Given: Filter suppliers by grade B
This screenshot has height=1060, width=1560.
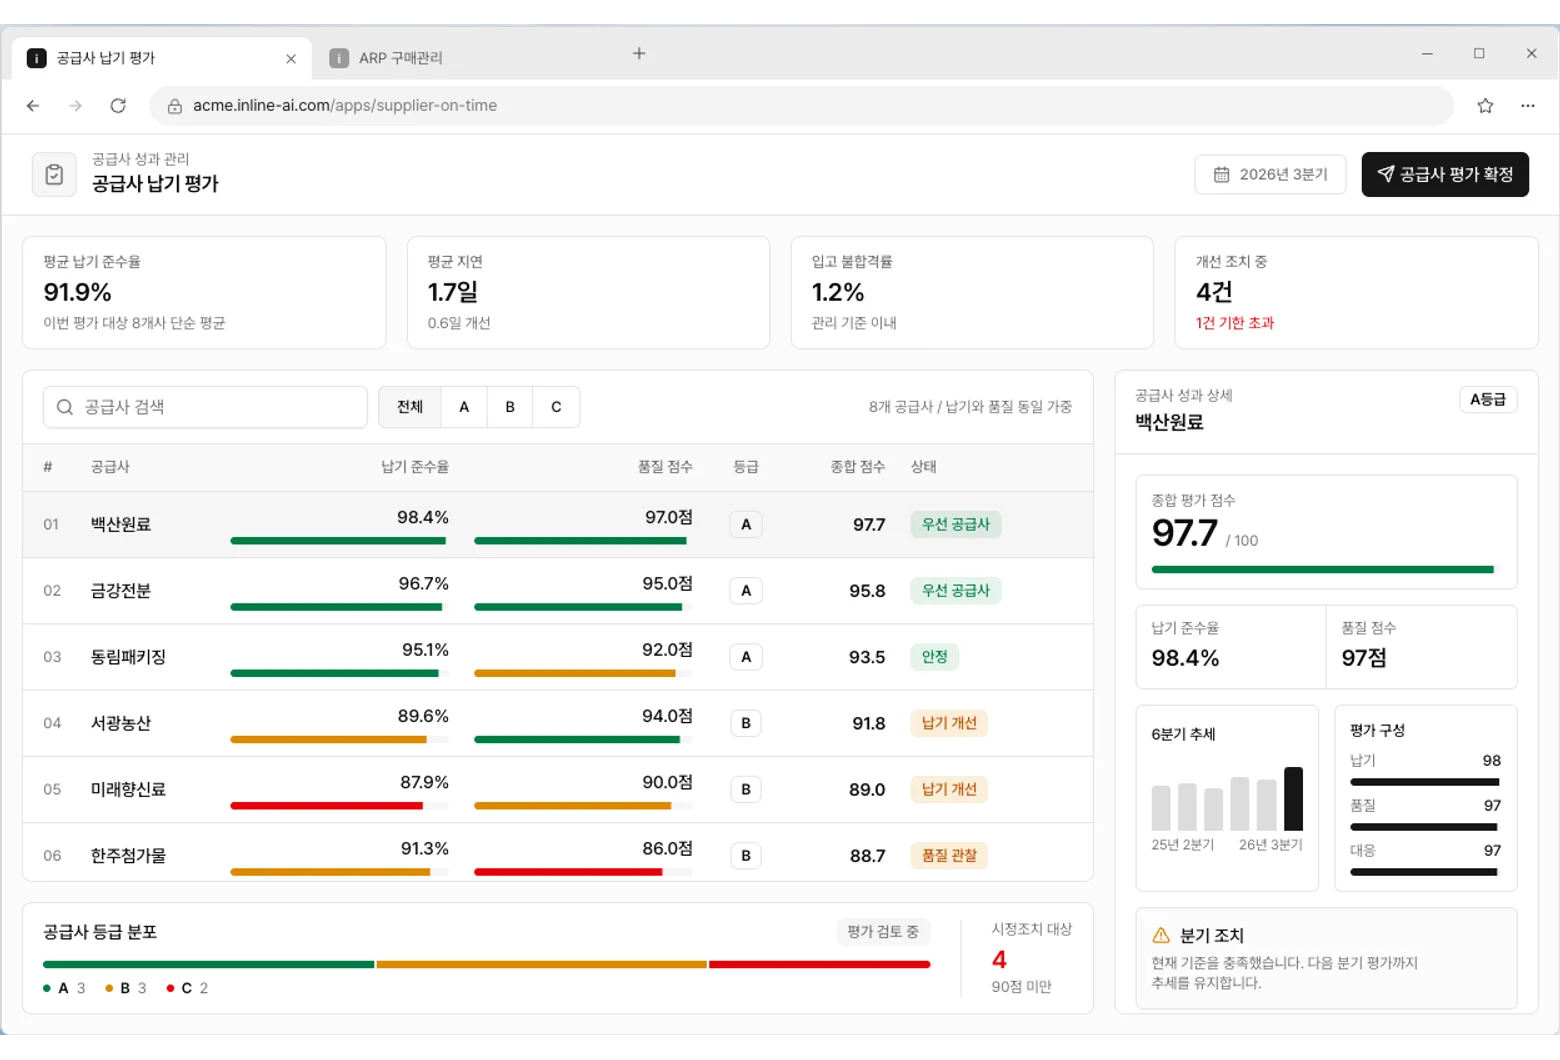Looking at the screenshot, I should click(510, 407).
